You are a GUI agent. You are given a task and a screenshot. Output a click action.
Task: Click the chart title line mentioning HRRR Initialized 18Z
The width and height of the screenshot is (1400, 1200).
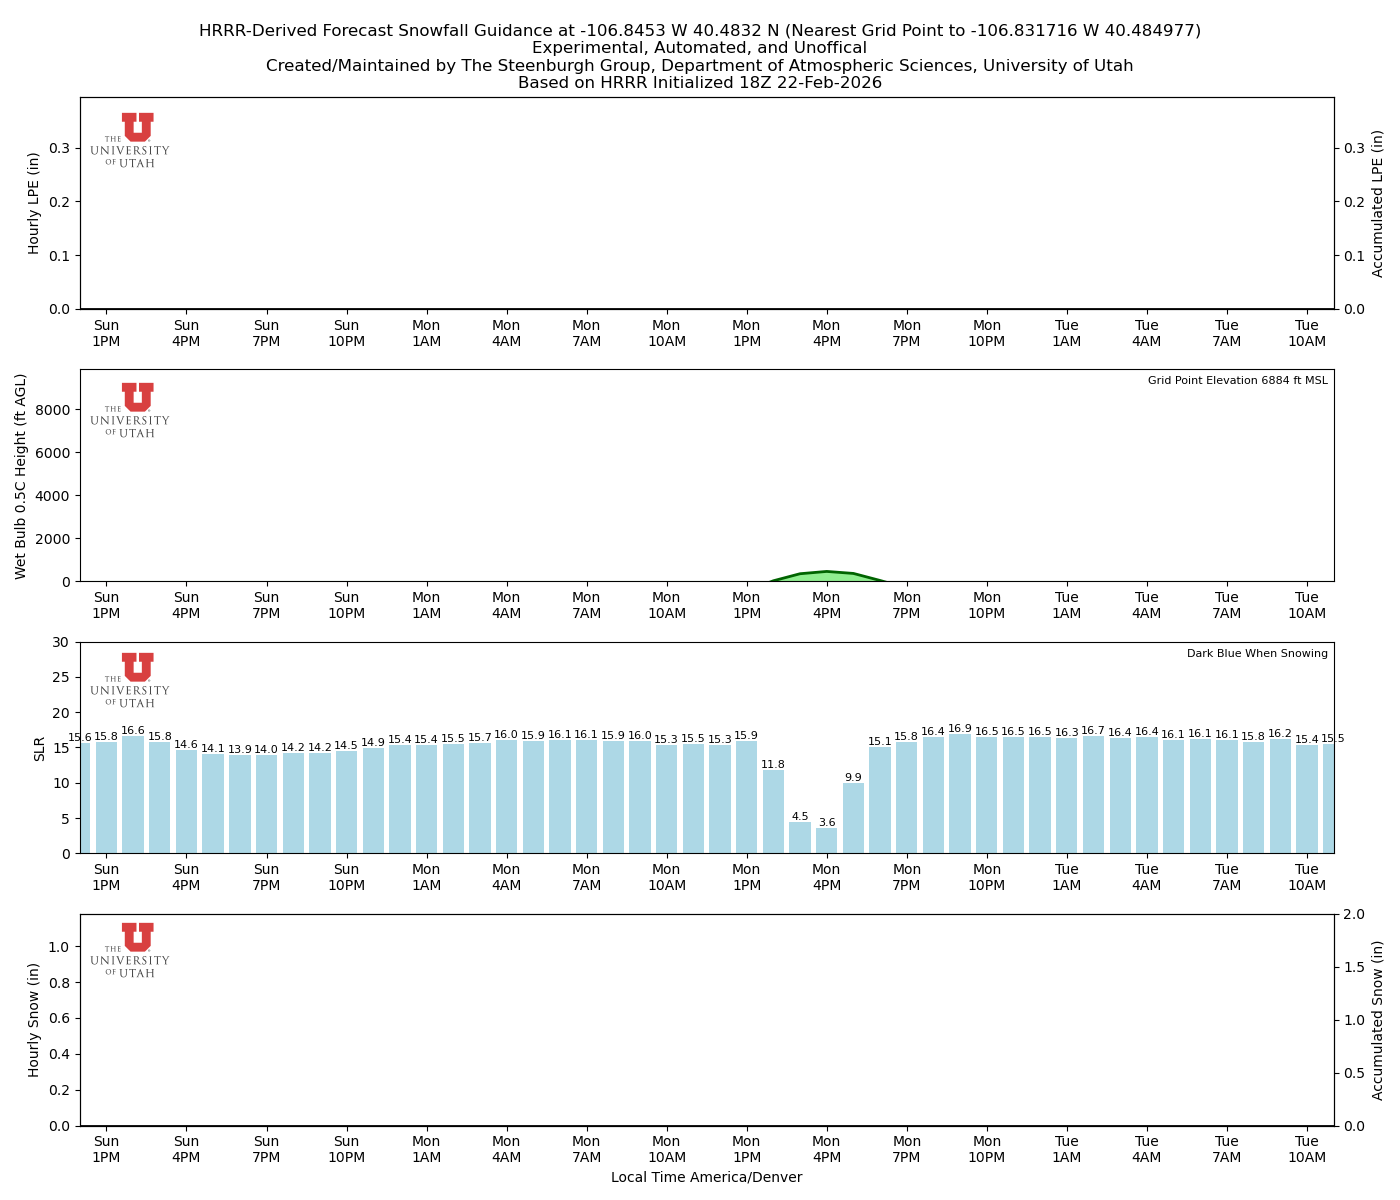tap(700, 83)
